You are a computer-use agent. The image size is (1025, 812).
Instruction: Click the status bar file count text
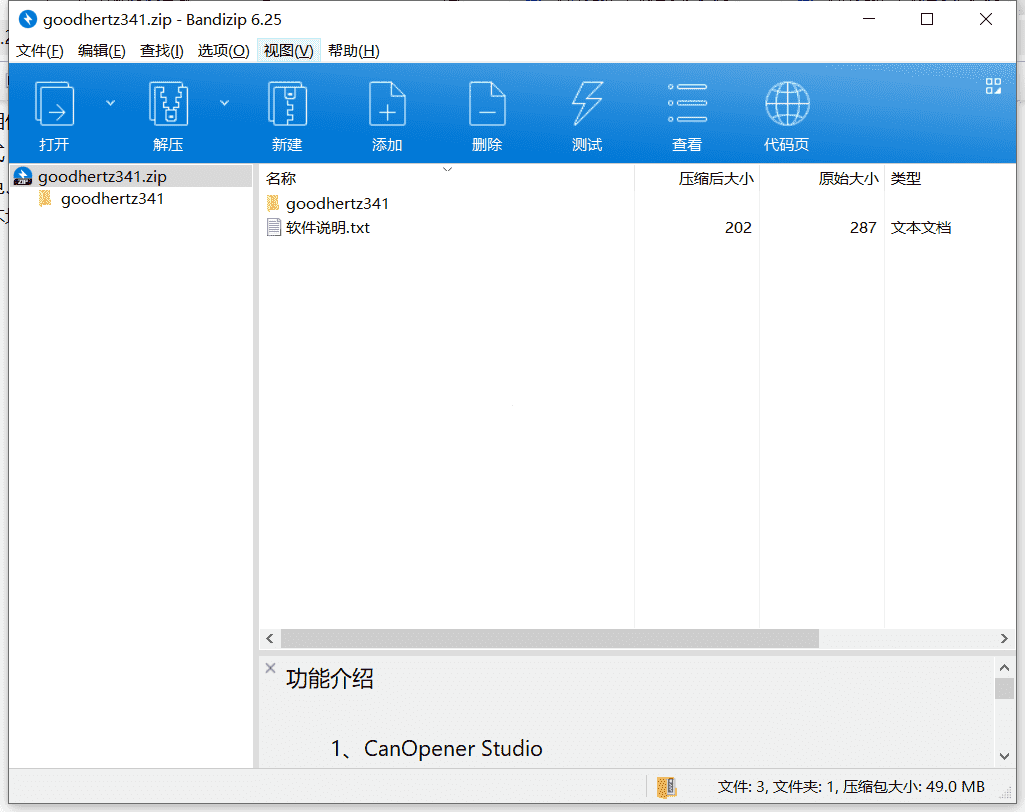coord(850,787)
